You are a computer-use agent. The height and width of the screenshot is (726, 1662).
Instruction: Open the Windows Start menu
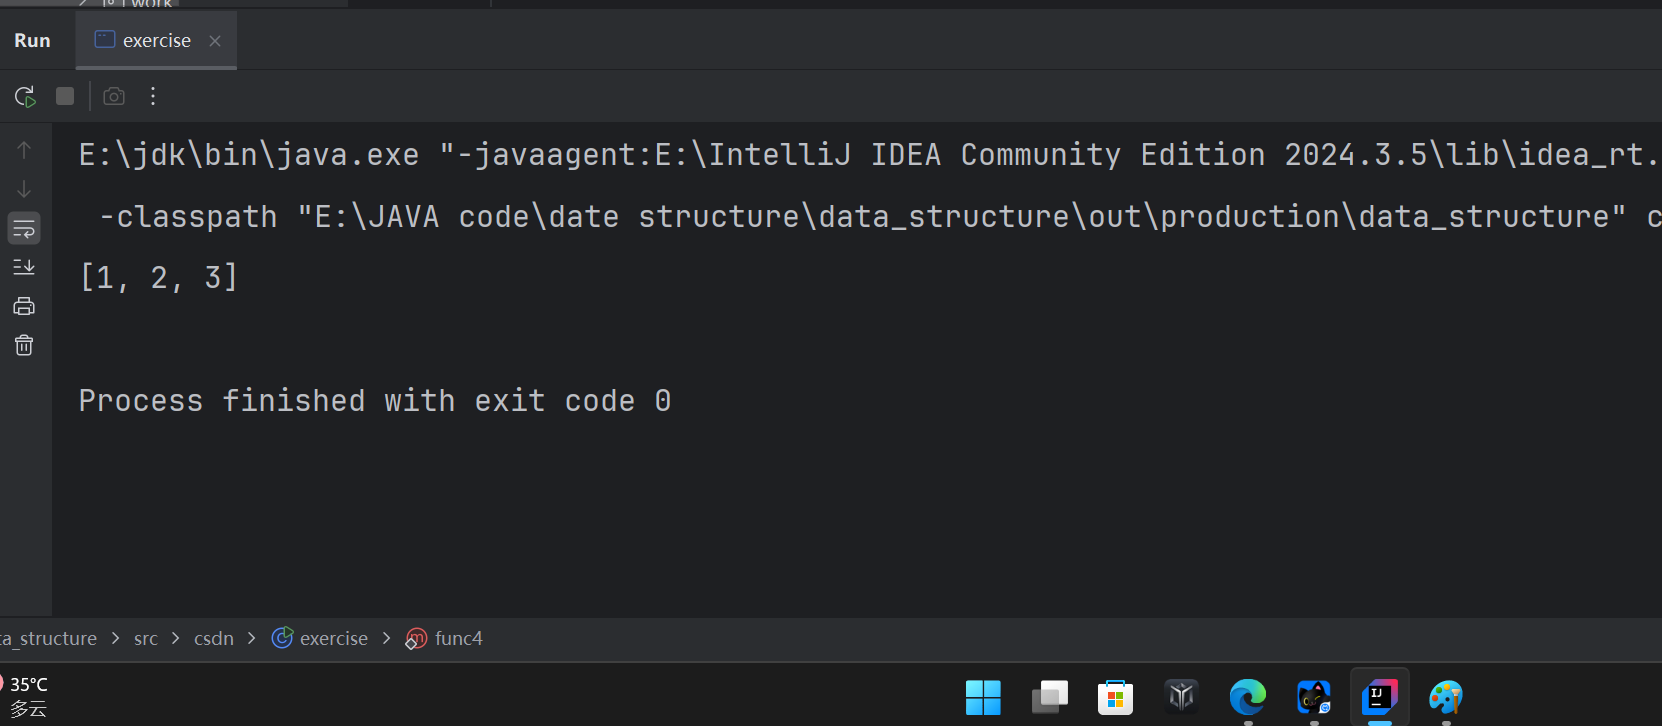pyautogui.click(x=983, y=697)
